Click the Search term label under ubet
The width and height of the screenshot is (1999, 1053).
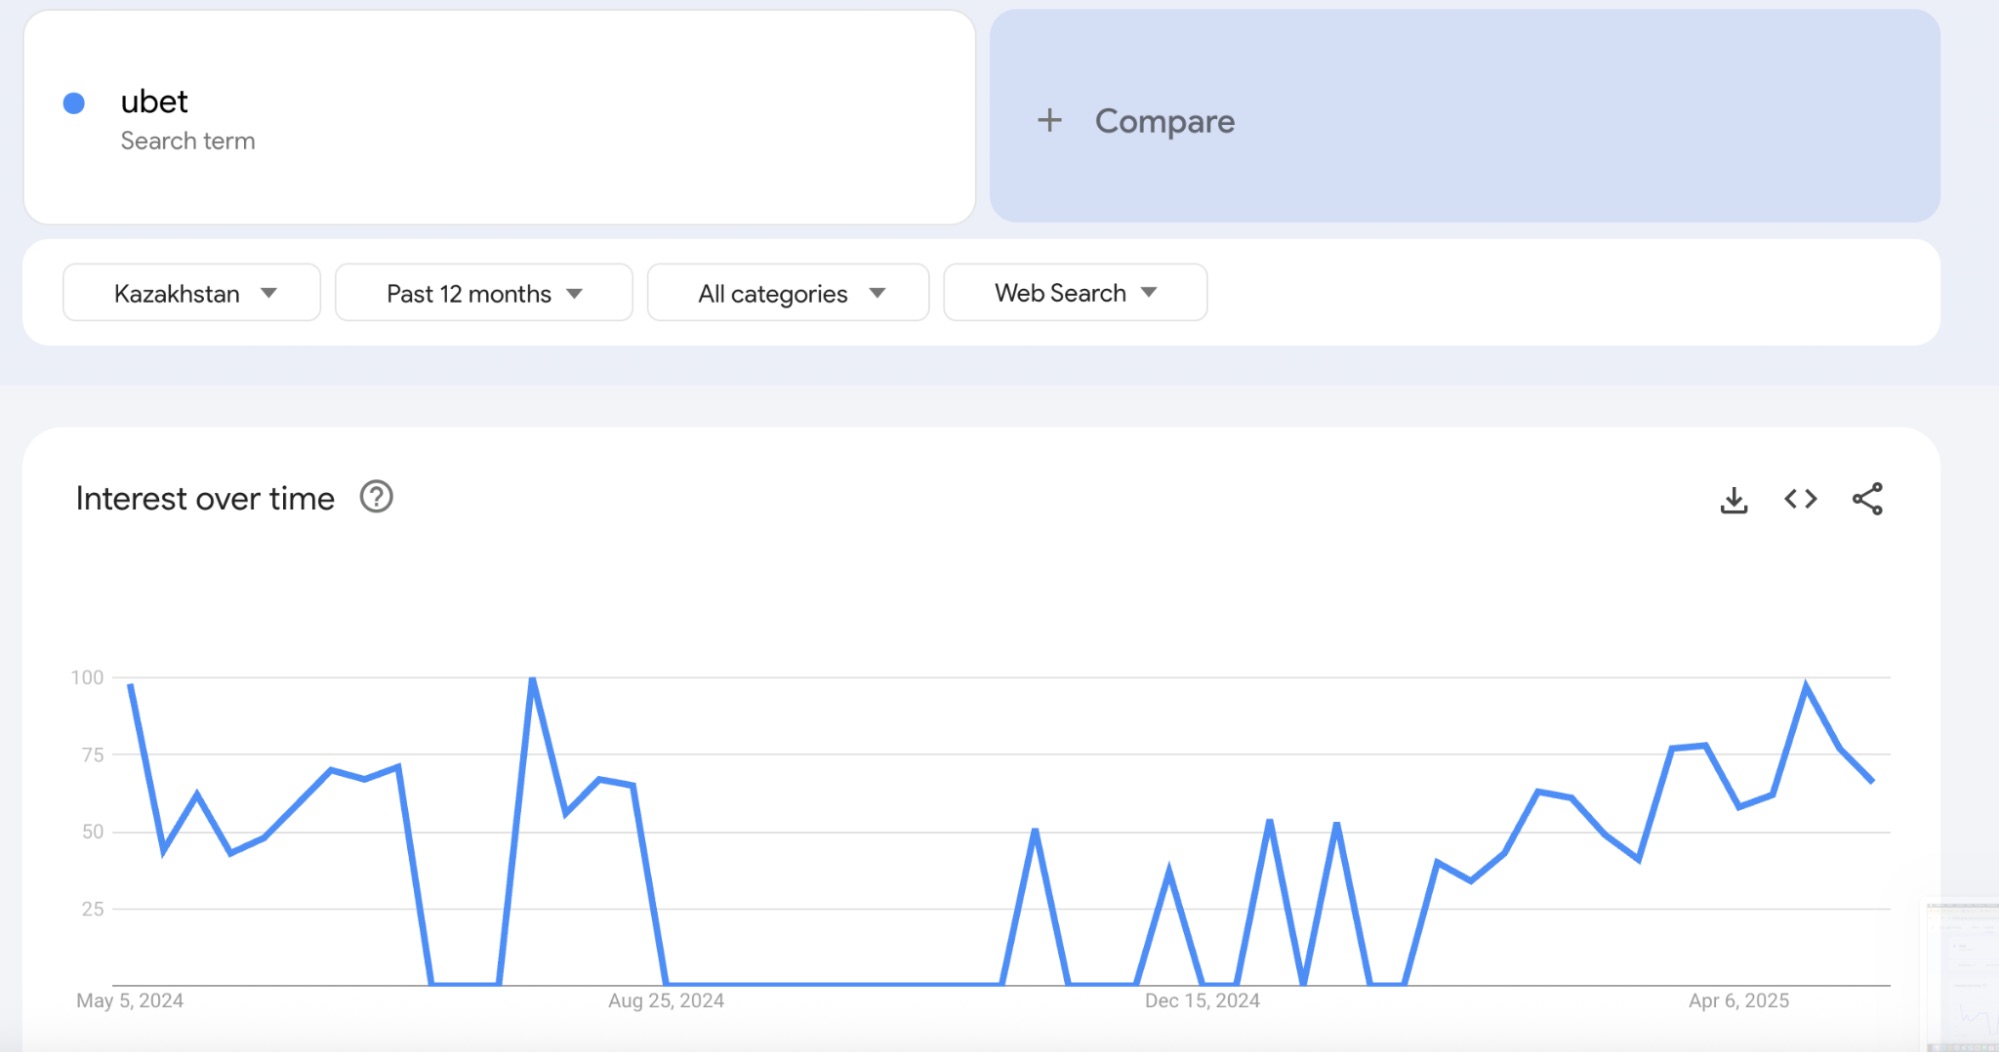click(188, 141)
